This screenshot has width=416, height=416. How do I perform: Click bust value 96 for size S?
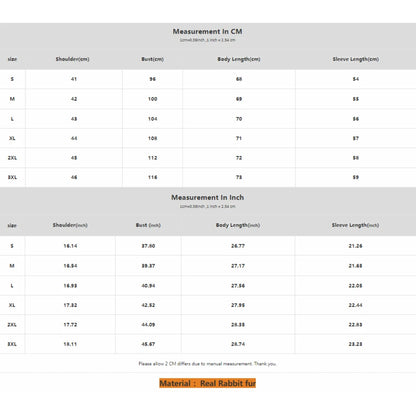152,79
